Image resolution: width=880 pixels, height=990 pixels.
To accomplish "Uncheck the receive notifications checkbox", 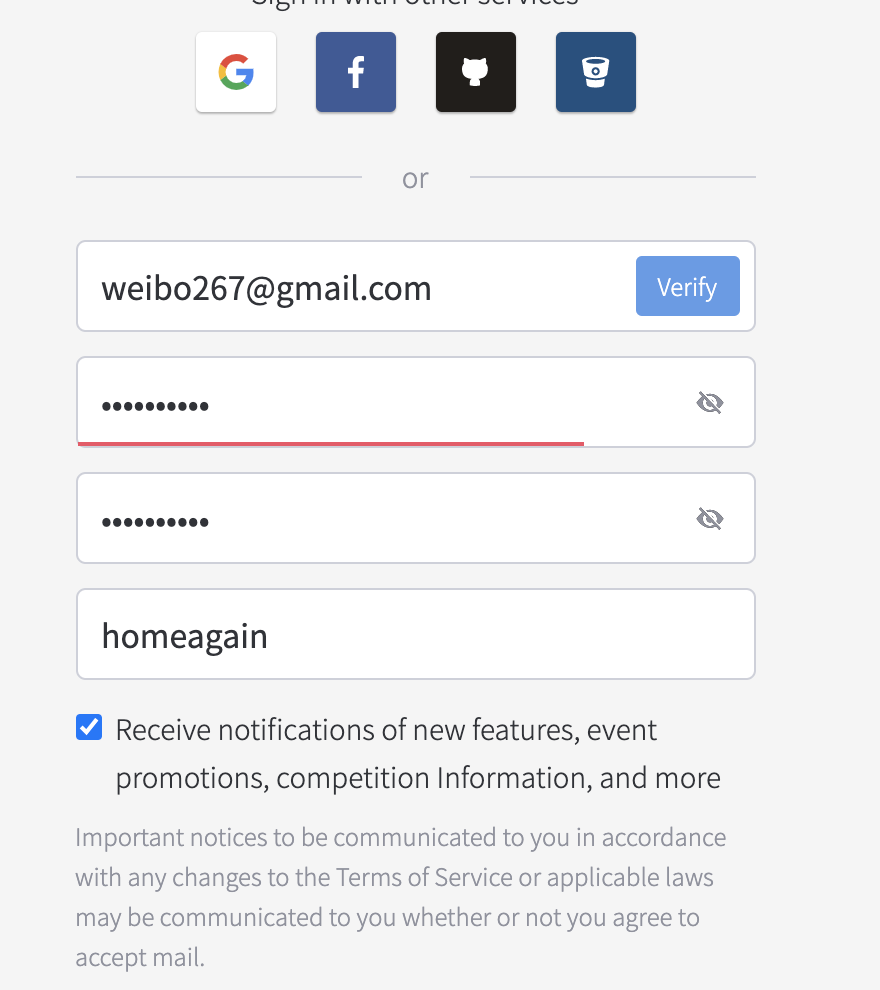I will tap(89, 727).
